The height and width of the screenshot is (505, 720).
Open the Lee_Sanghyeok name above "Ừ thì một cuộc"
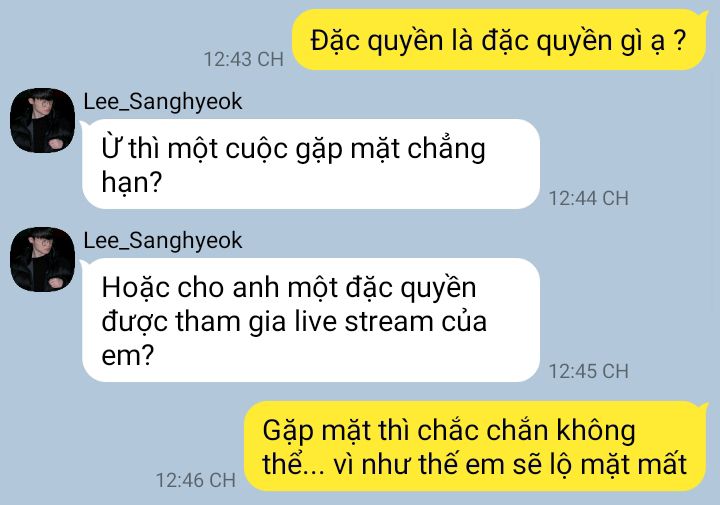coord(163,102)
